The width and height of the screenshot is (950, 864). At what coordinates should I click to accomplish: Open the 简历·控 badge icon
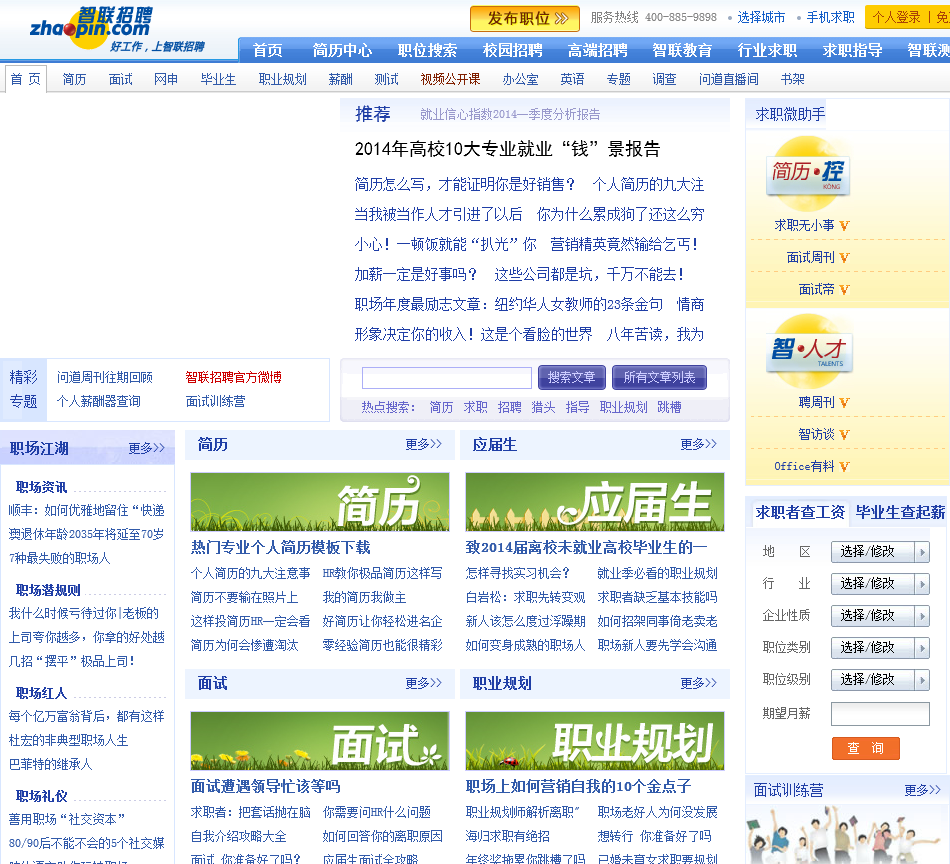click(x=808, y=173)
